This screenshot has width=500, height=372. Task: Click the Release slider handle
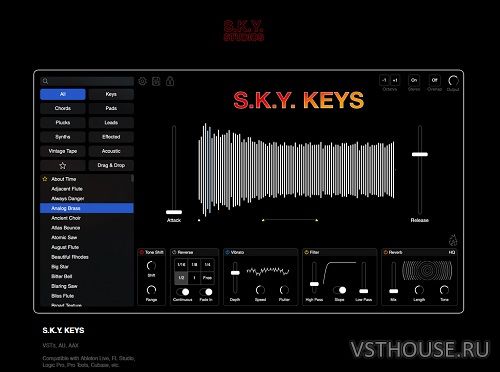(420, 154)
